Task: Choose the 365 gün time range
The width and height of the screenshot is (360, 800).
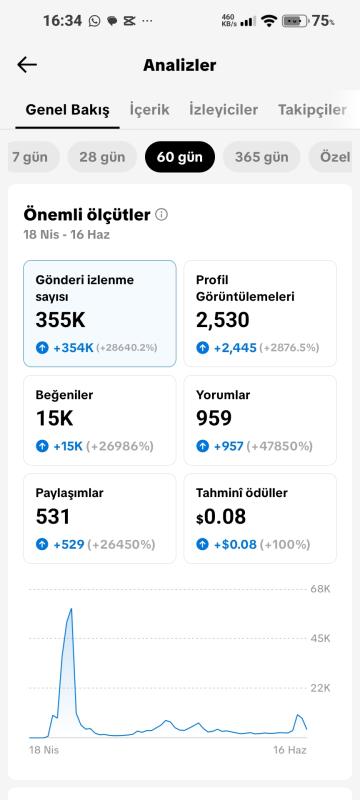Action: [261, 157]
